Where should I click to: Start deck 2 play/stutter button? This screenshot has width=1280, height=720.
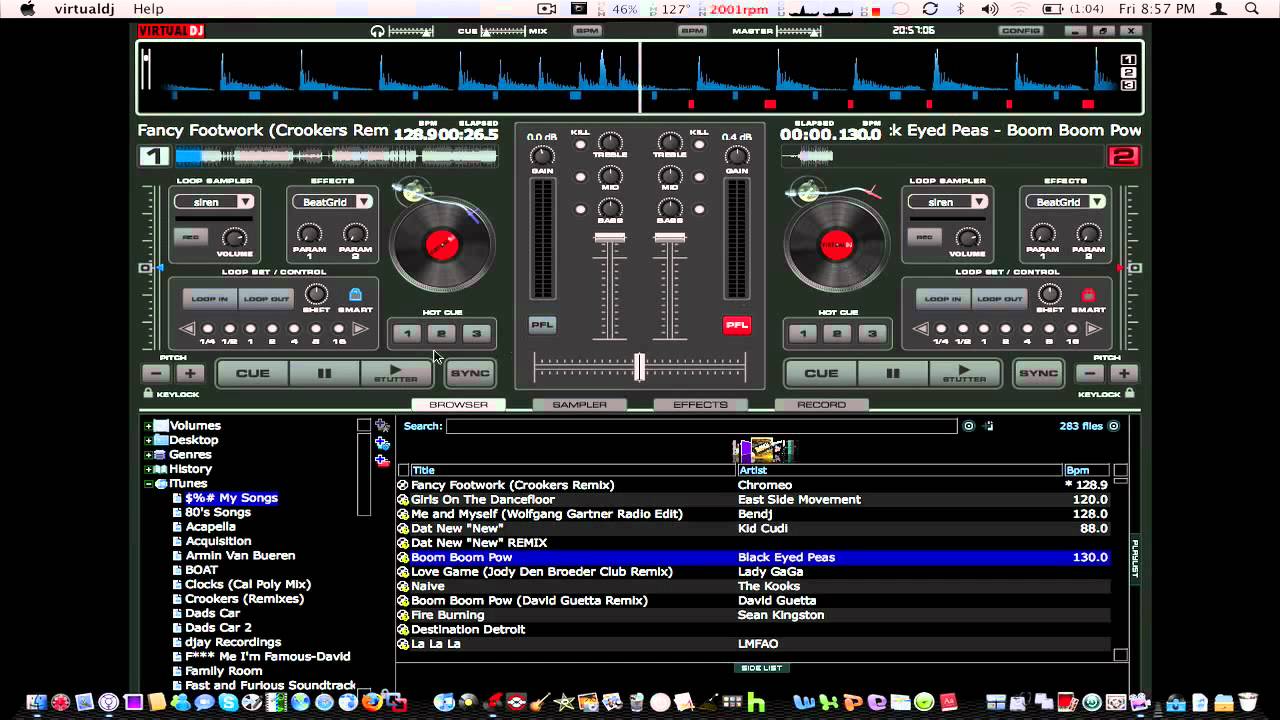[x=965, y=374]
